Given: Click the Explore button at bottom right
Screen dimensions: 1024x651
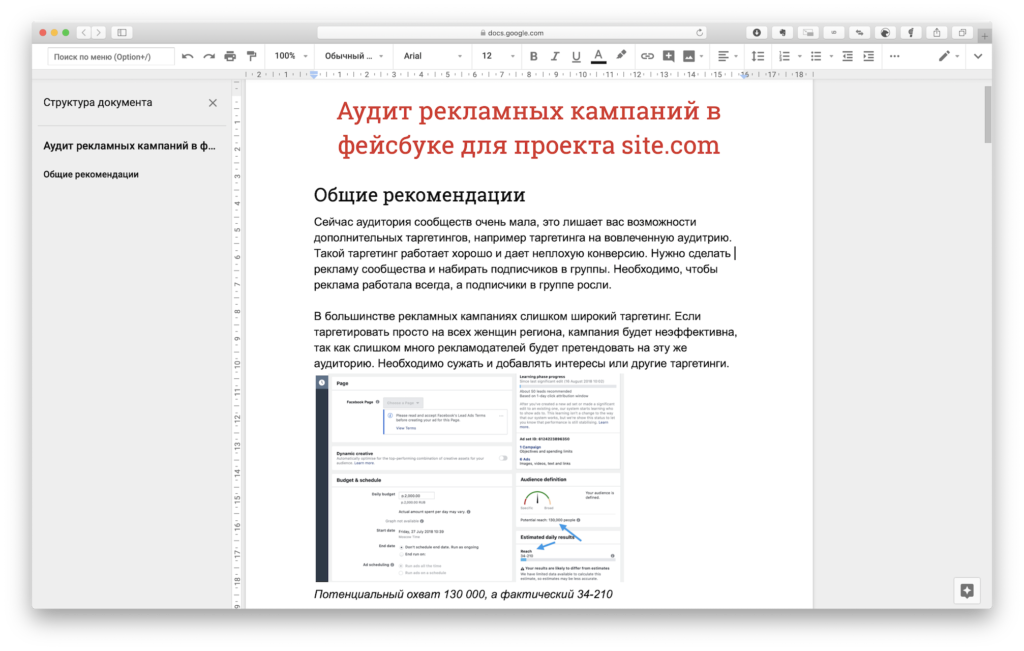Looking at the screenshot, I should [967, 591].
